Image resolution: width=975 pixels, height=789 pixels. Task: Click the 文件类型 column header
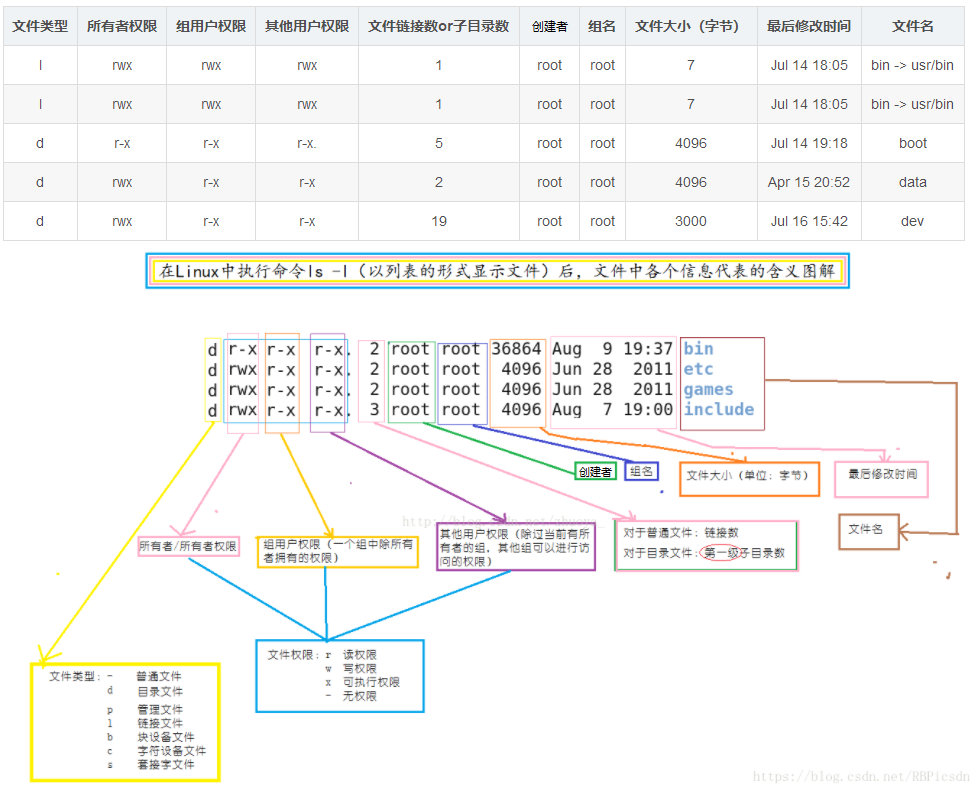point(40,26)
